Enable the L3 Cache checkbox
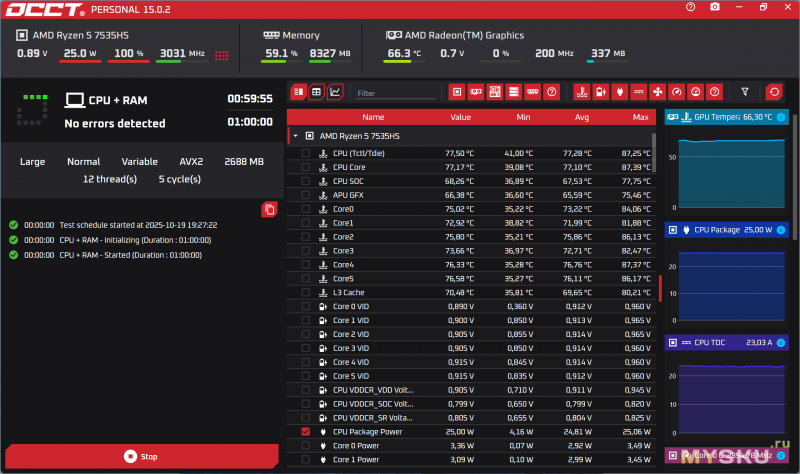 coord(306,293)
